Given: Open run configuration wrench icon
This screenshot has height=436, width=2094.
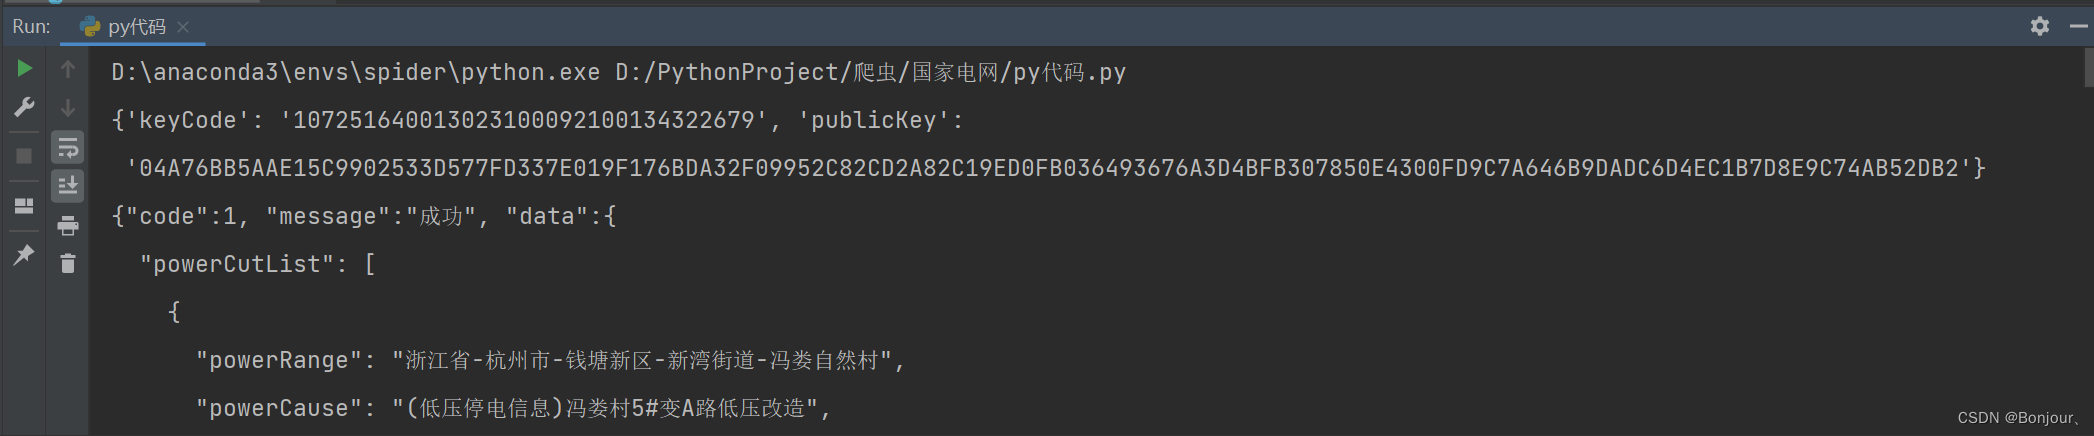Looking at the screenshot, I should (25, 107).
